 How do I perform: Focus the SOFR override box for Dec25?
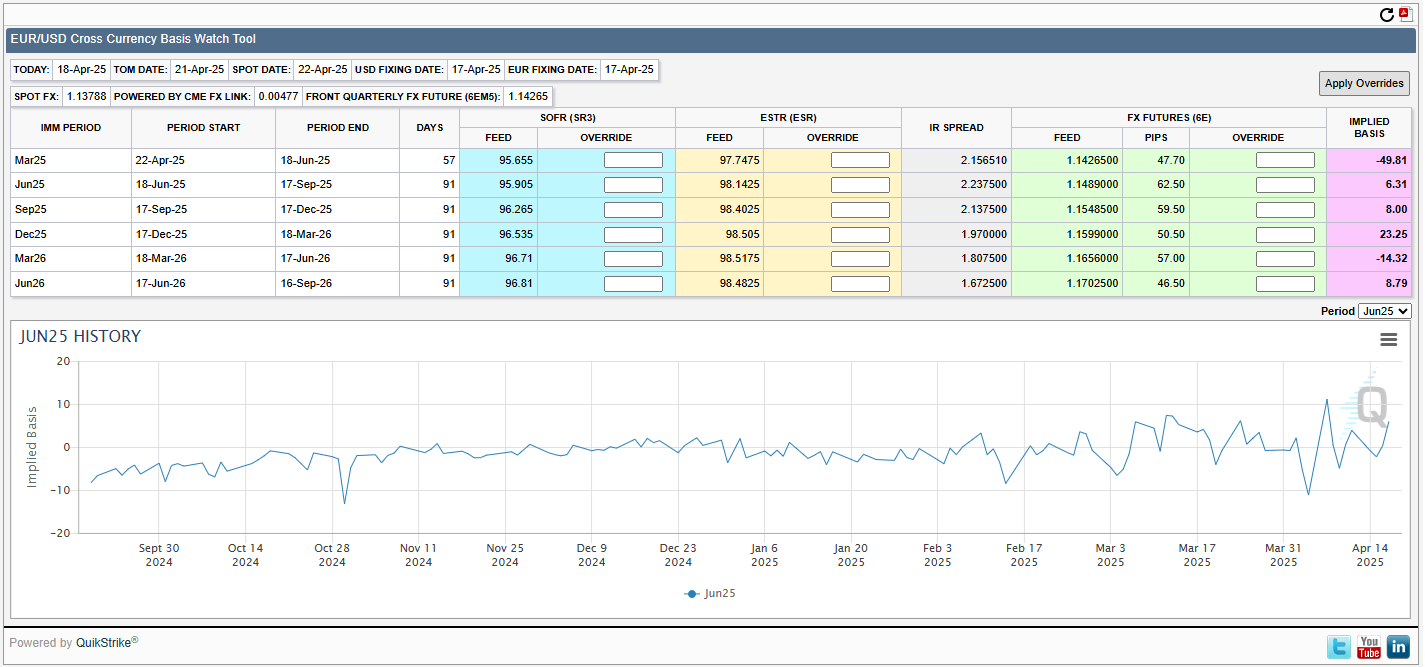633,234
